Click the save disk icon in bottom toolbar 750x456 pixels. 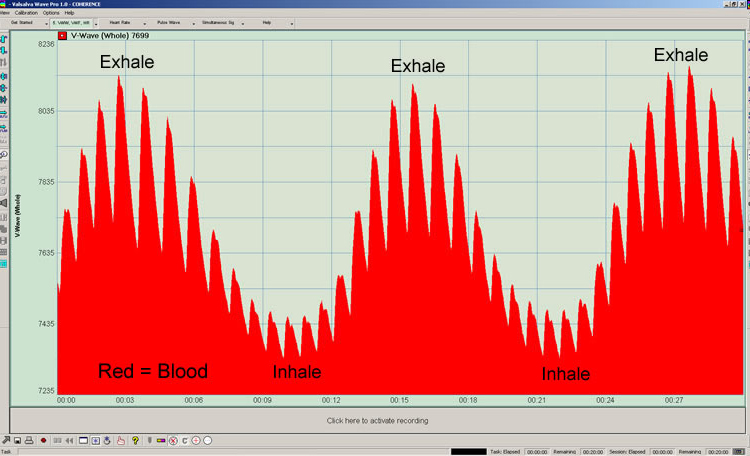[17, 441]
